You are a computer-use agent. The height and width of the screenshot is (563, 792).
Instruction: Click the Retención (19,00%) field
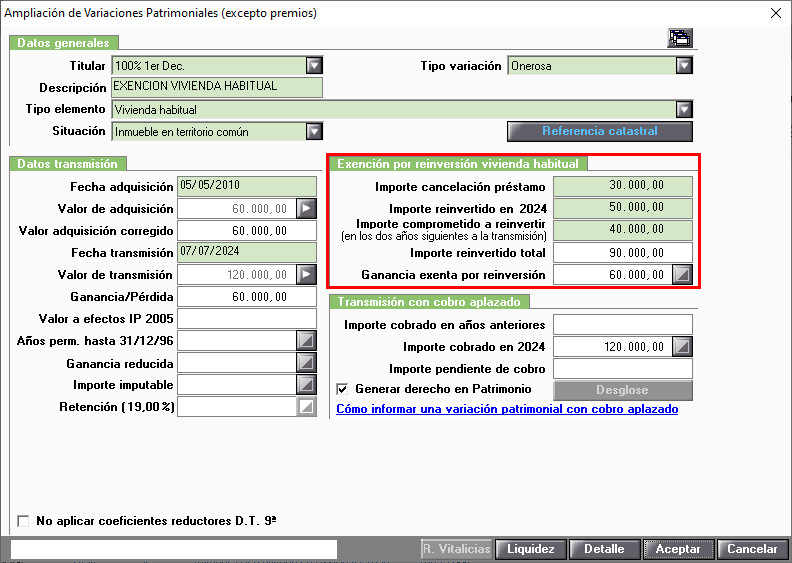(x=236, y=407)
